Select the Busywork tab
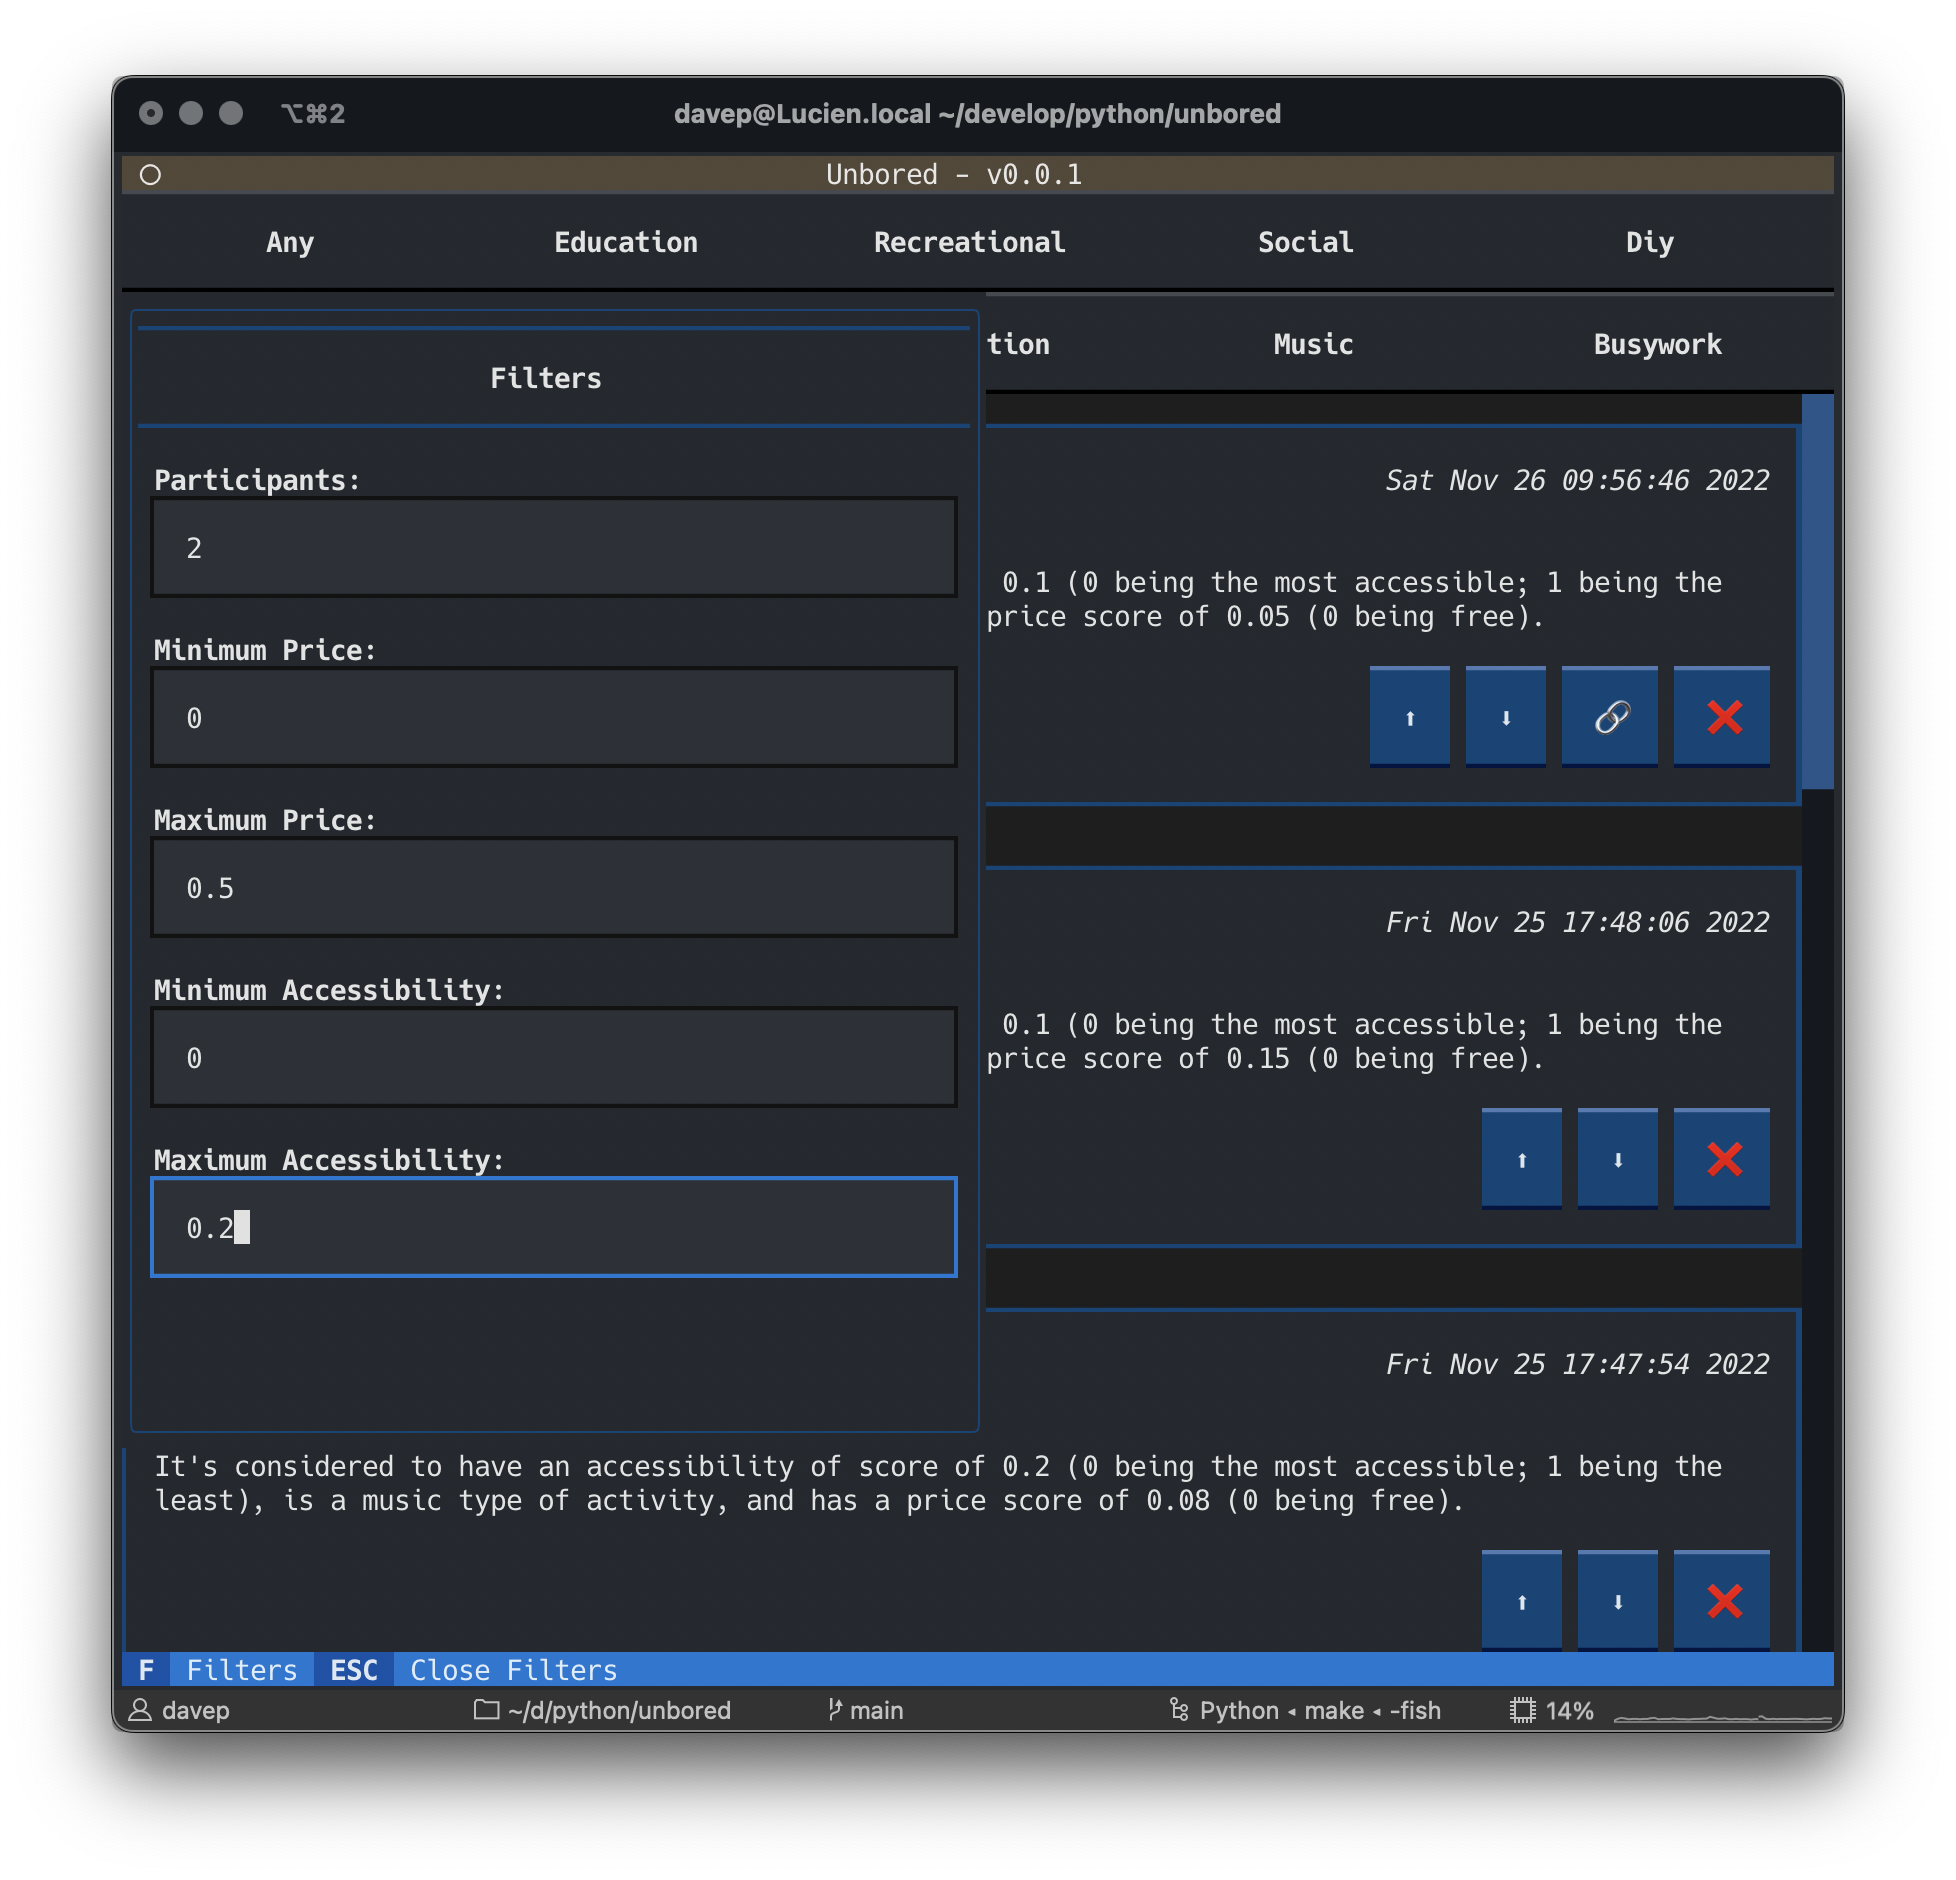This screenshot has height=1880, width=1956. 1656,344
